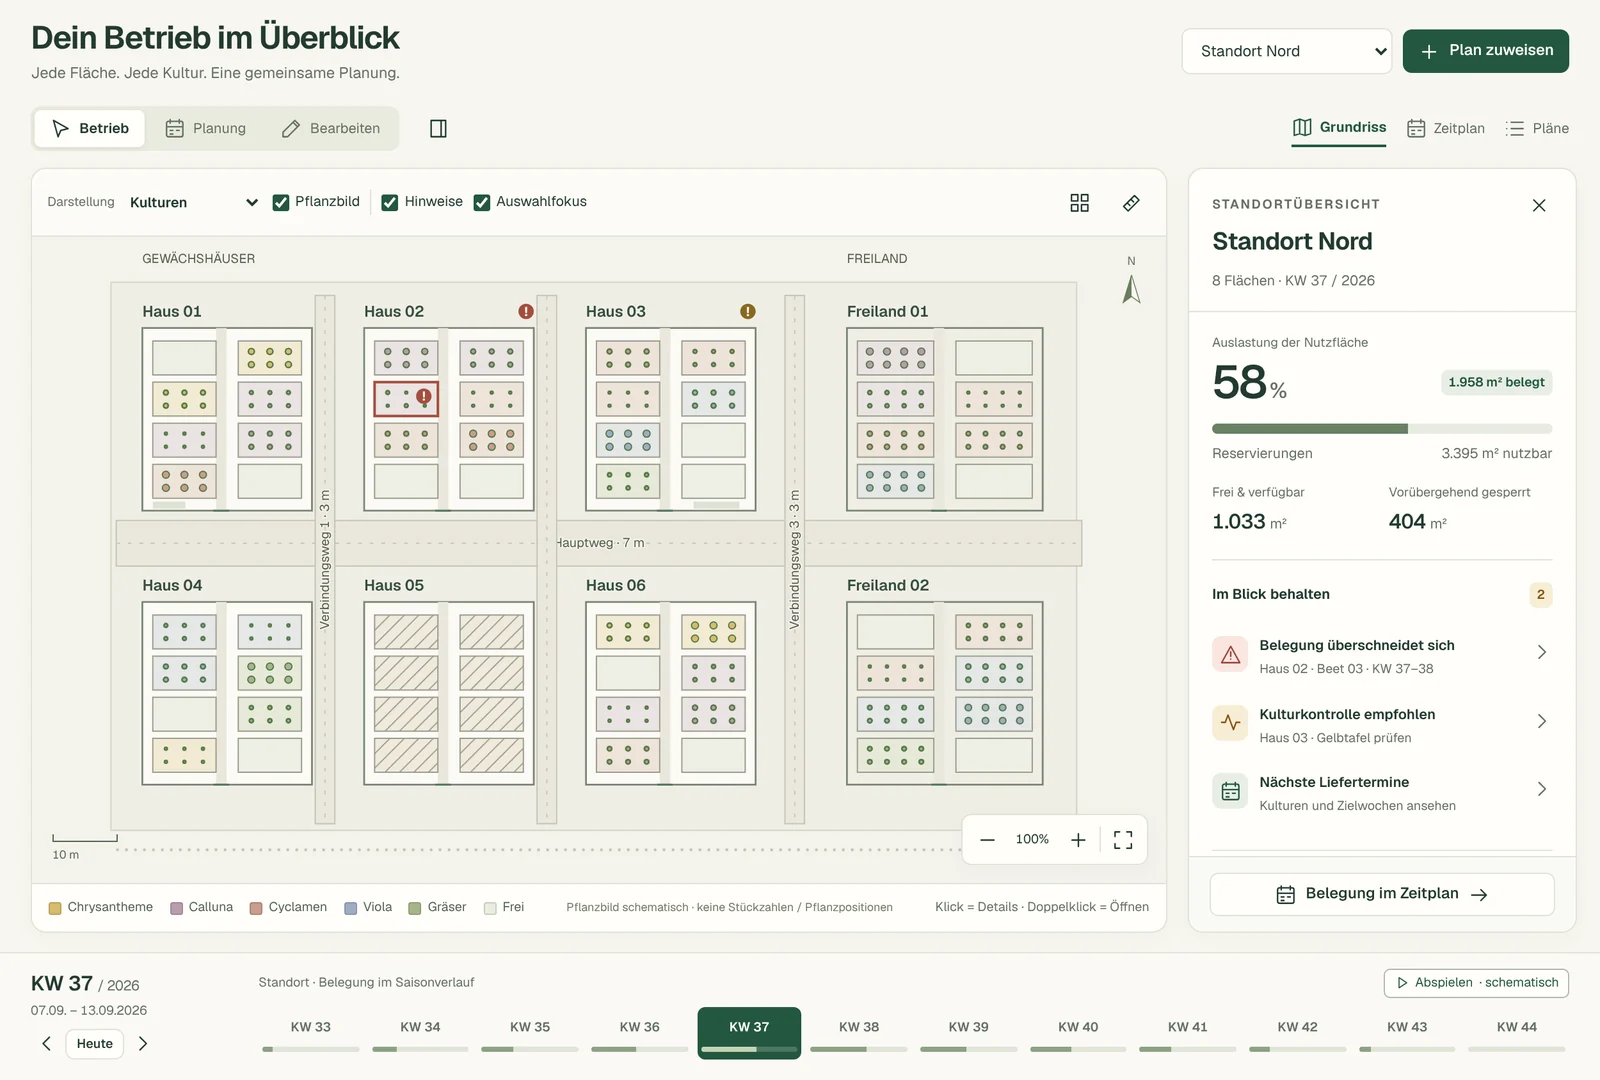The width and height of the screenshot is (1600, 1080).
Task: Select the Grundriss view tab
Action: pyautogui.click(x=1339, y=128)
